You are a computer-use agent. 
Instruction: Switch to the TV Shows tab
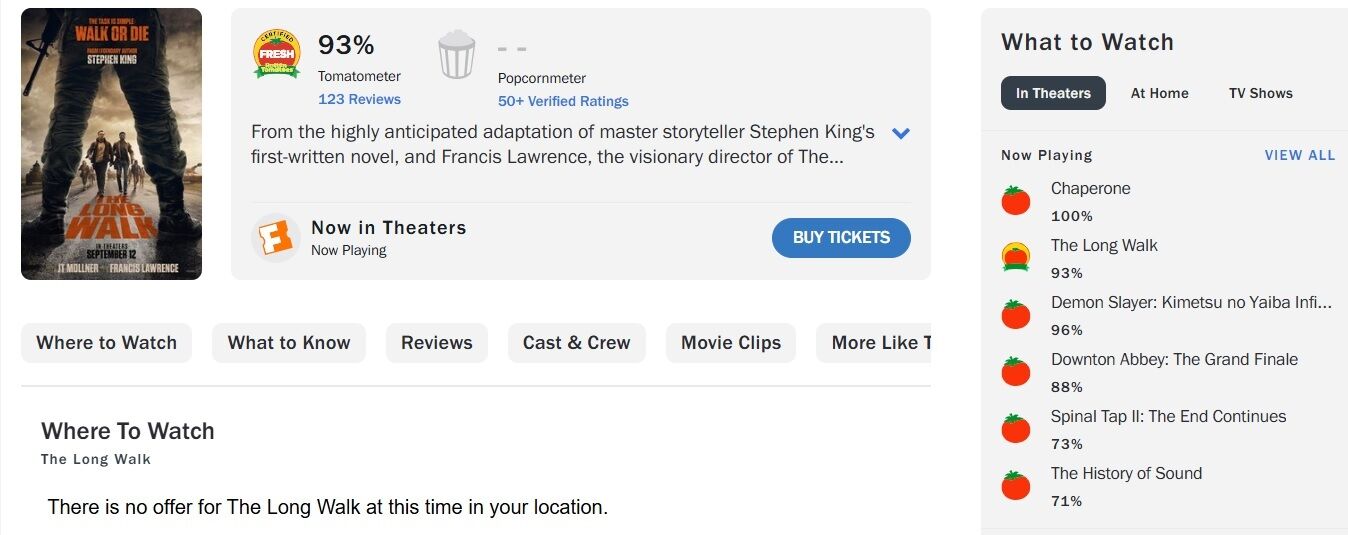(x=1260, y=93)
